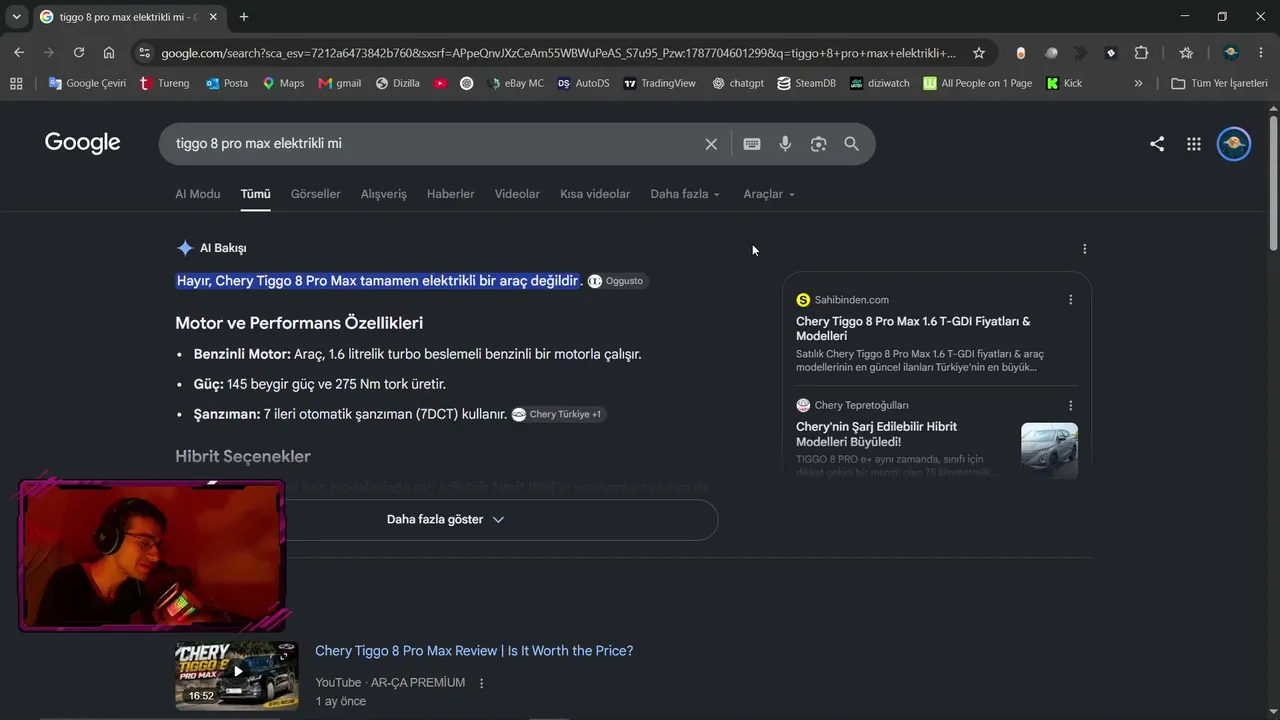Reload the current page

point(79,53)
